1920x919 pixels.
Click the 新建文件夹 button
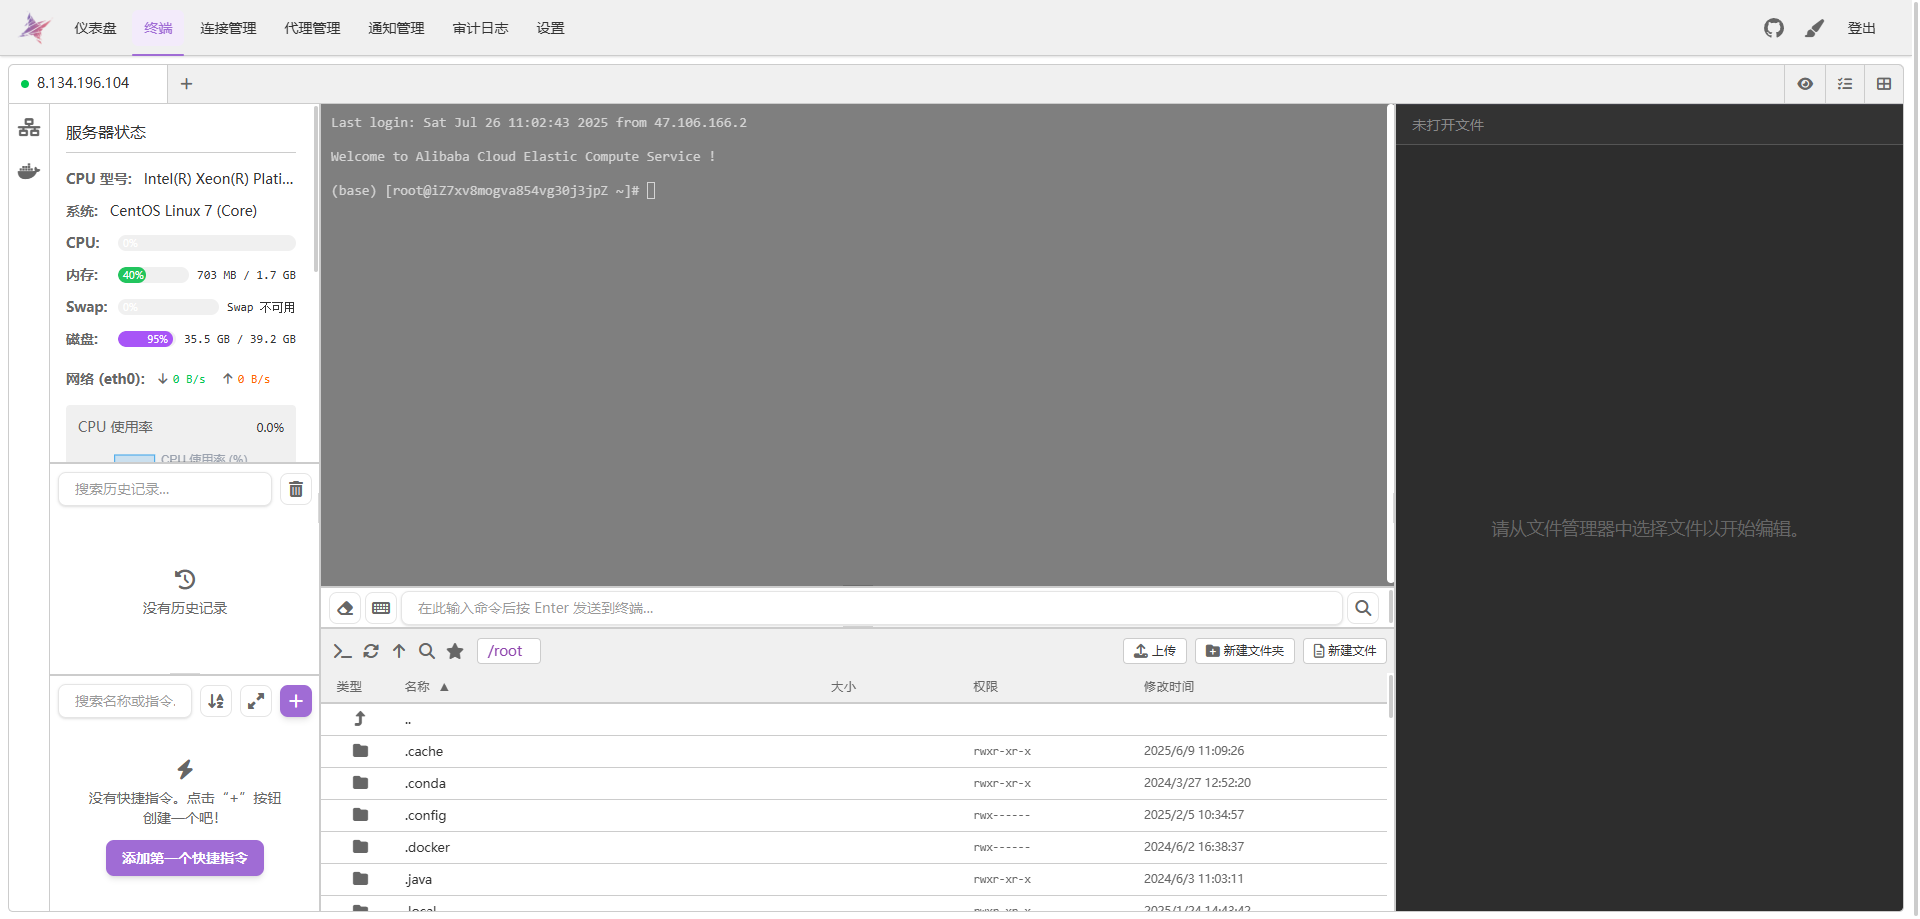(1244, 651)
